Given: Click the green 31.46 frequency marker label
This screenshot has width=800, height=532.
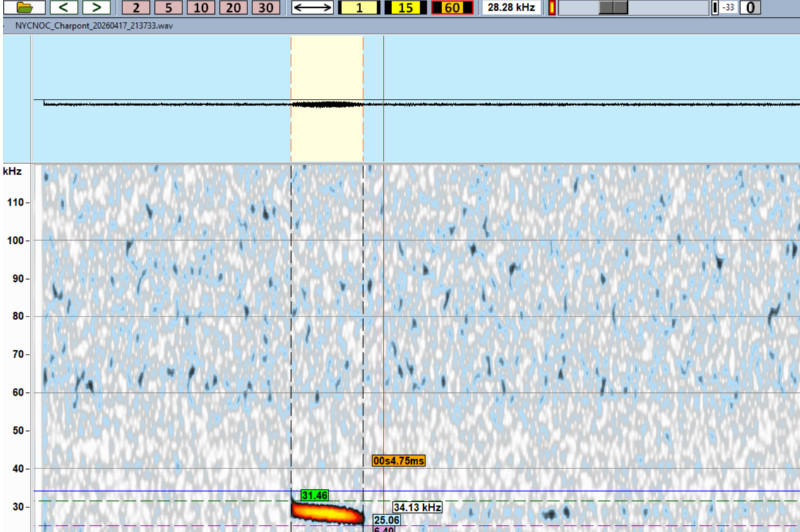Looking at the screenshot, I should pyautogui.click(x=315, y=496).
